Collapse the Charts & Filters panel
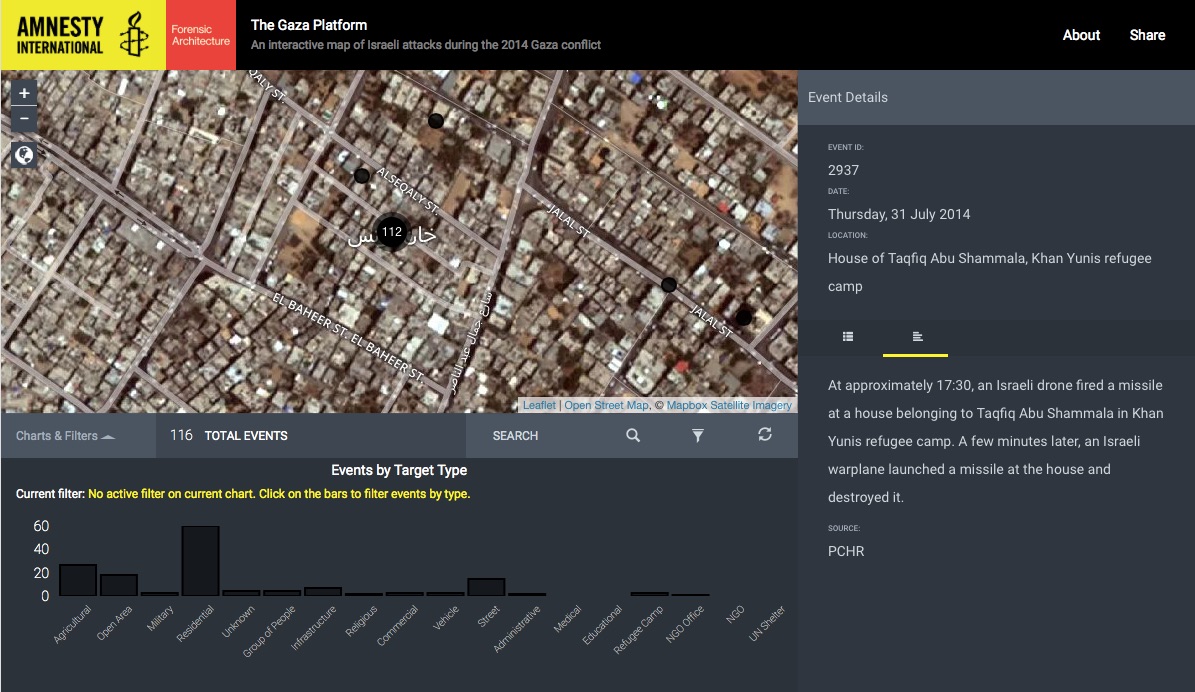 (66, 436)
